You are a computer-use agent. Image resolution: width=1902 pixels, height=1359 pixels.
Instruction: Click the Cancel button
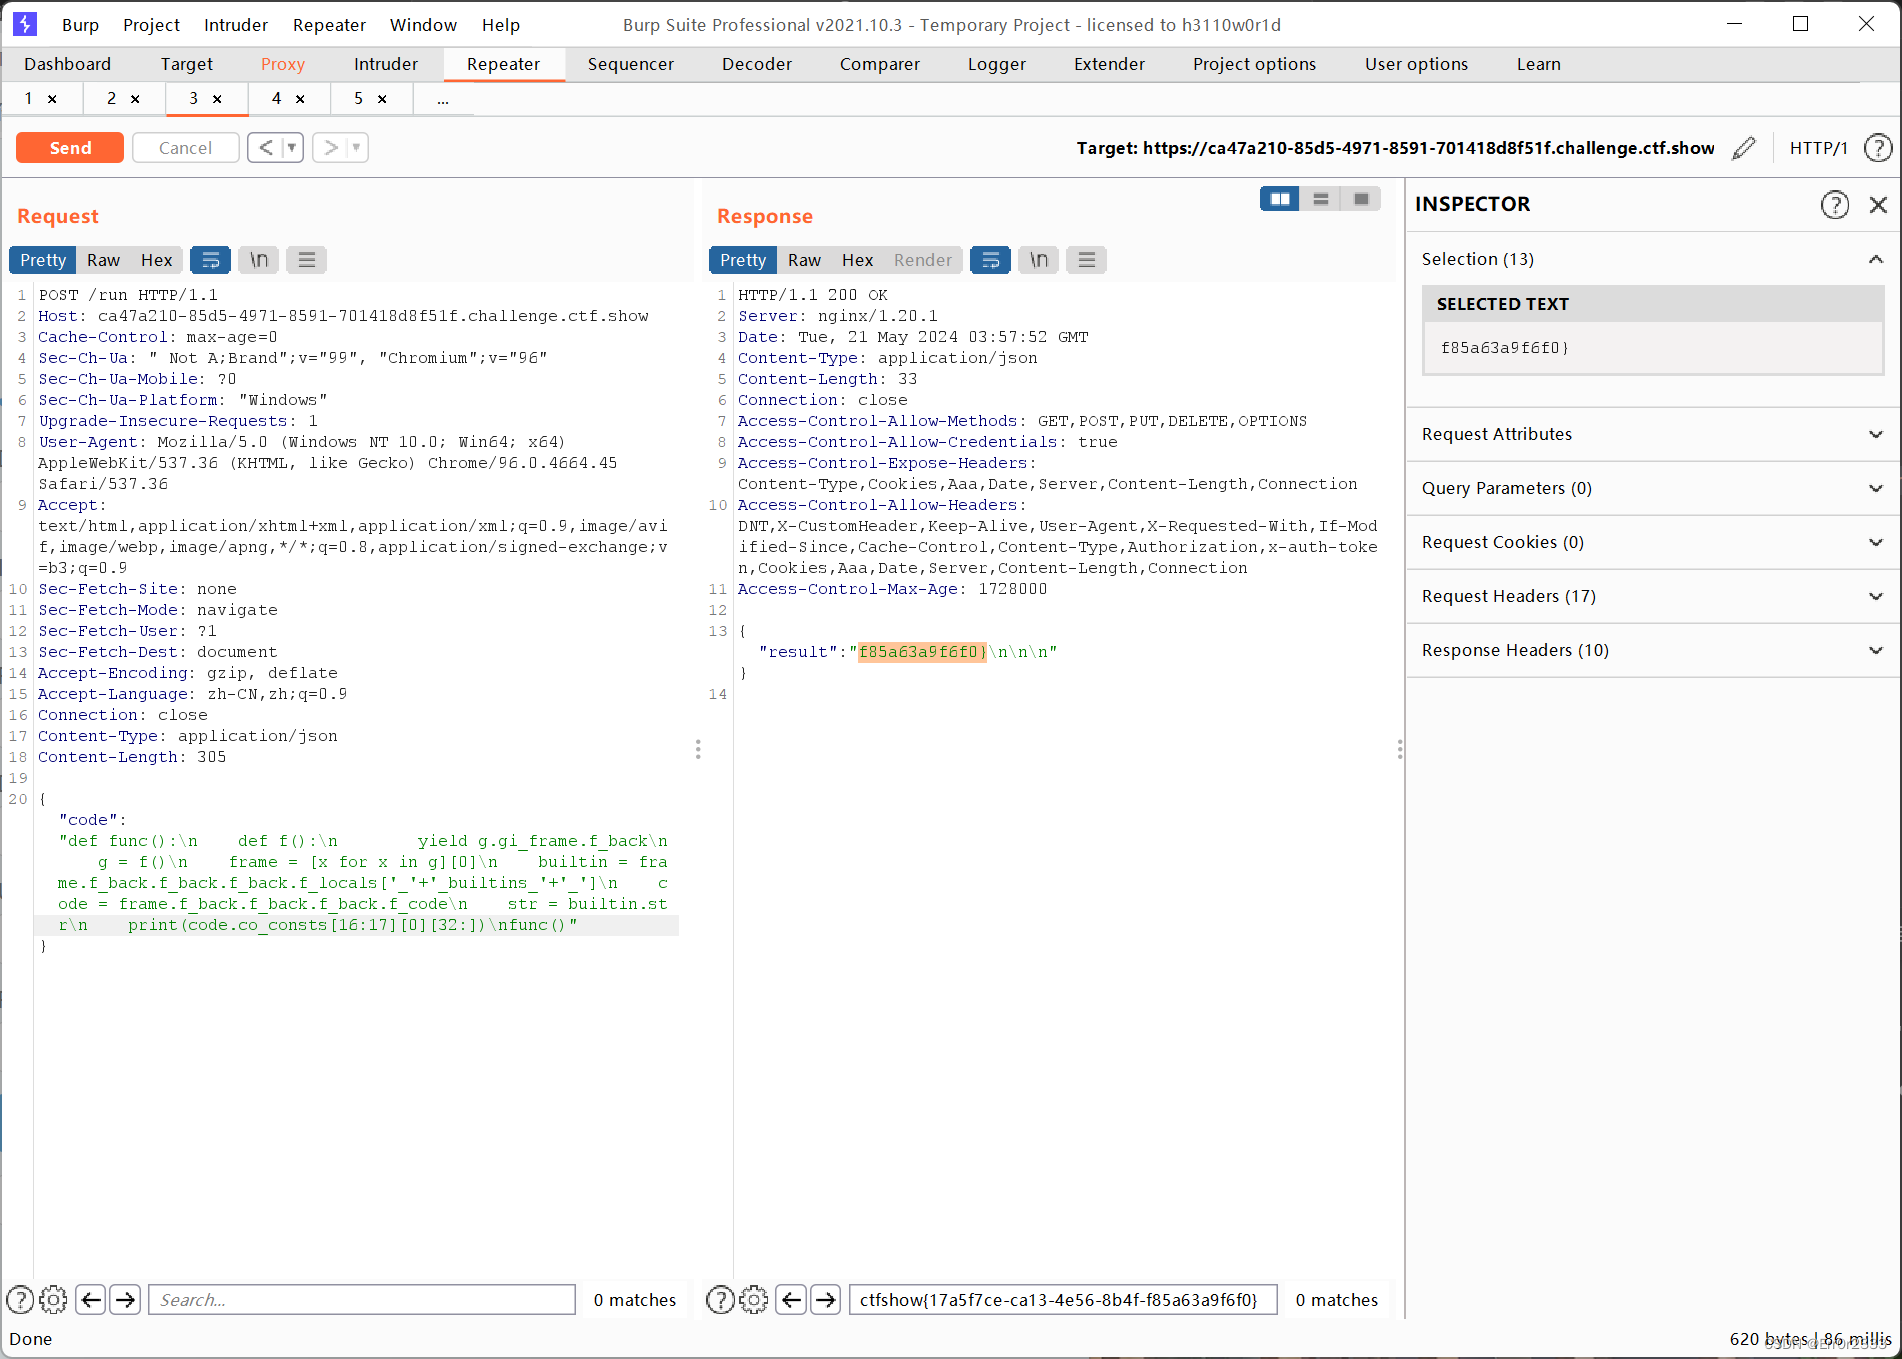click(185, 147)
